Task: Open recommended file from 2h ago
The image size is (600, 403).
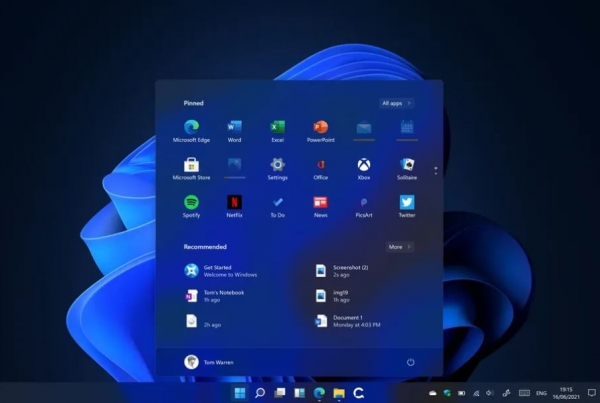Action: point(204,321)
